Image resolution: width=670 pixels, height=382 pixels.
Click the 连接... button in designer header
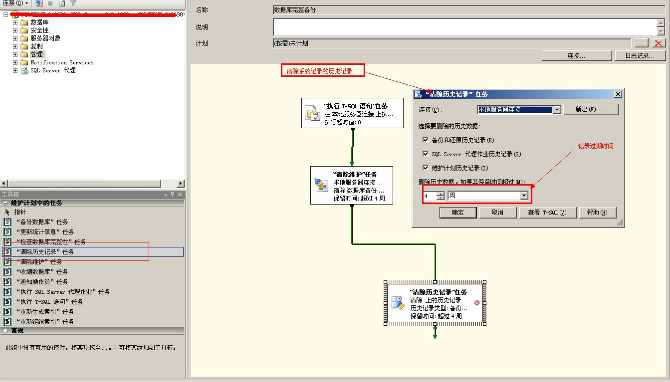click(x=576, y=56)
